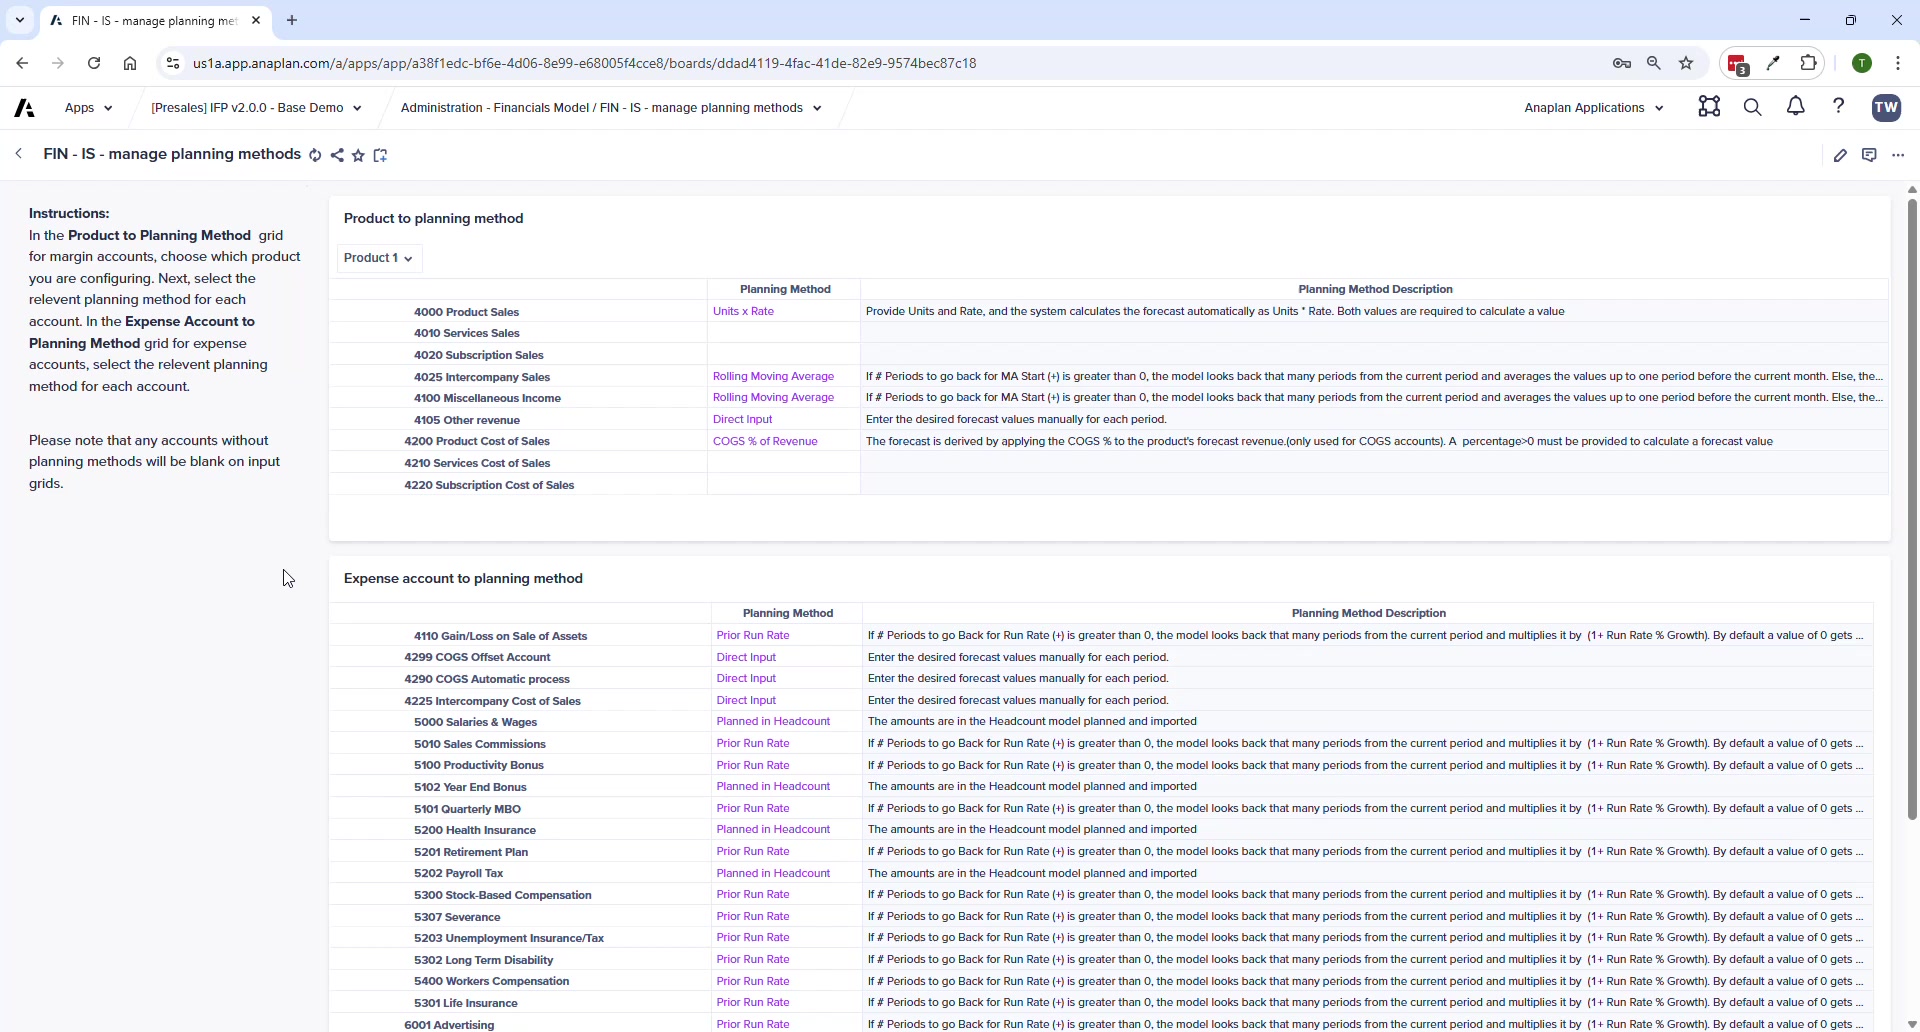This screenshot has width=1920, height=1032.
Task: Open help via the question mark icon
Action: click(1840, 107)
